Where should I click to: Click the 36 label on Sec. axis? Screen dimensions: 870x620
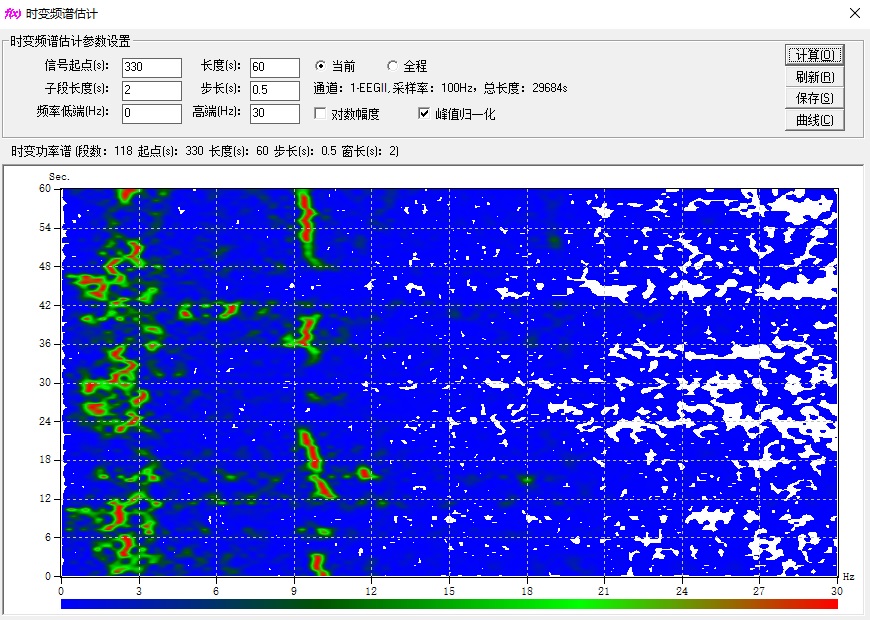tap(44, 344)
